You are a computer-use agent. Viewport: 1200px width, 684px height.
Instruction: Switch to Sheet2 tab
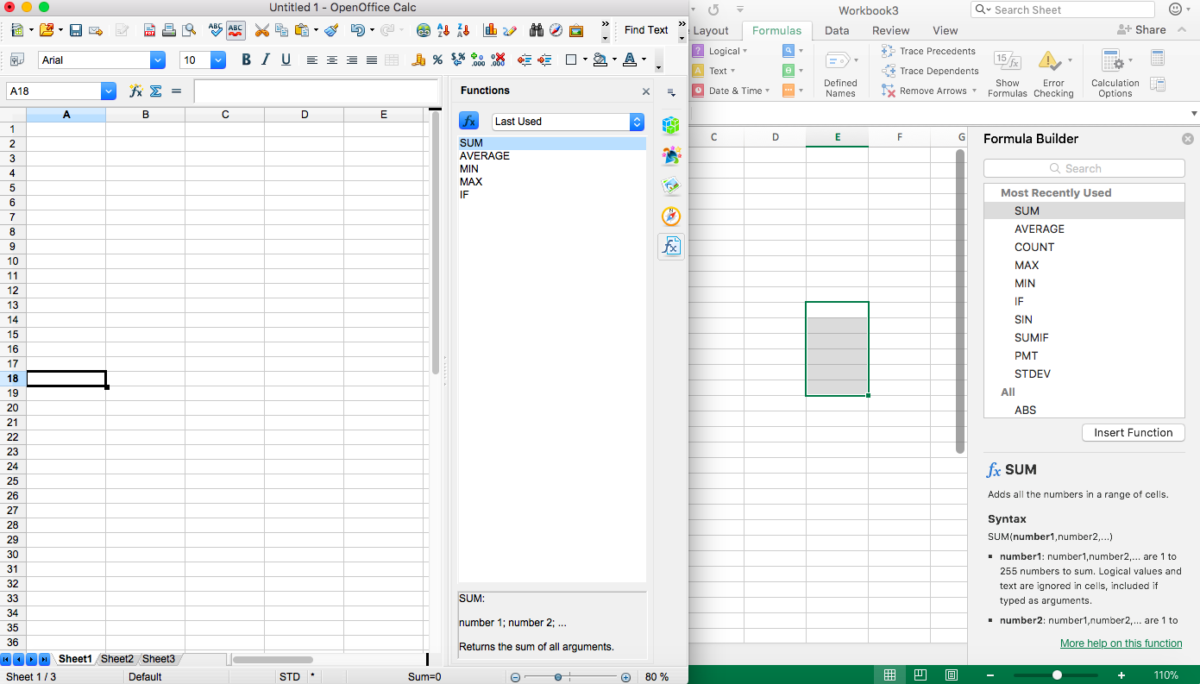[x=116, y=659]
